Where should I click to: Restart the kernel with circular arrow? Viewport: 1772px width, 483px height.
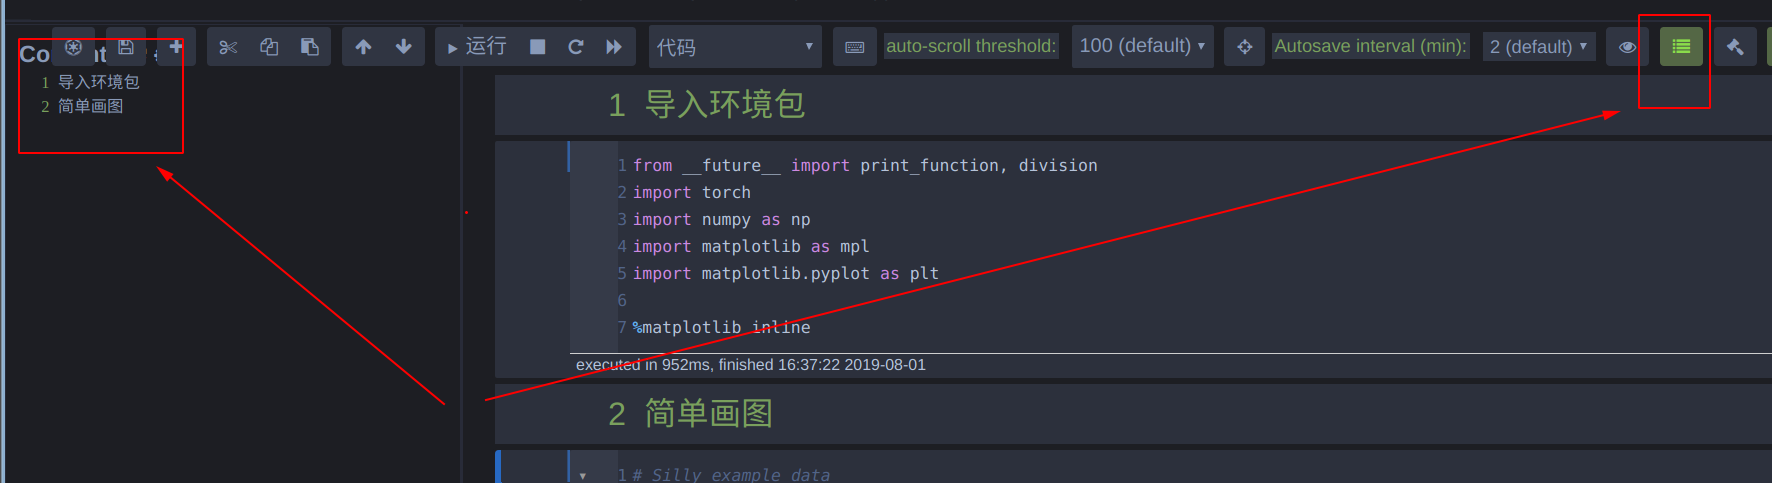[575, 47]
